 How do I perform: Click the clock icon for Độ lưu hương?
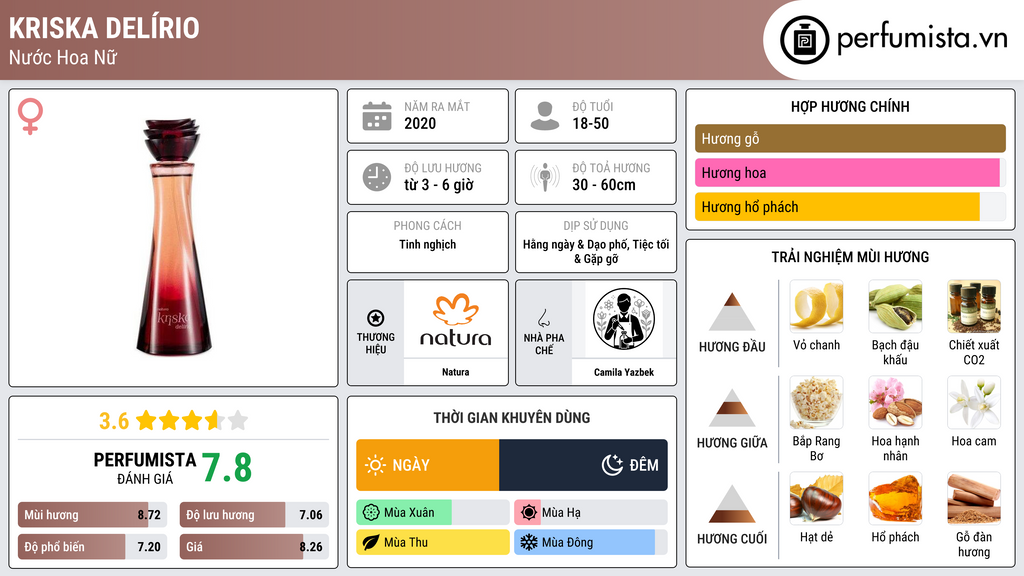click(377, 177)
